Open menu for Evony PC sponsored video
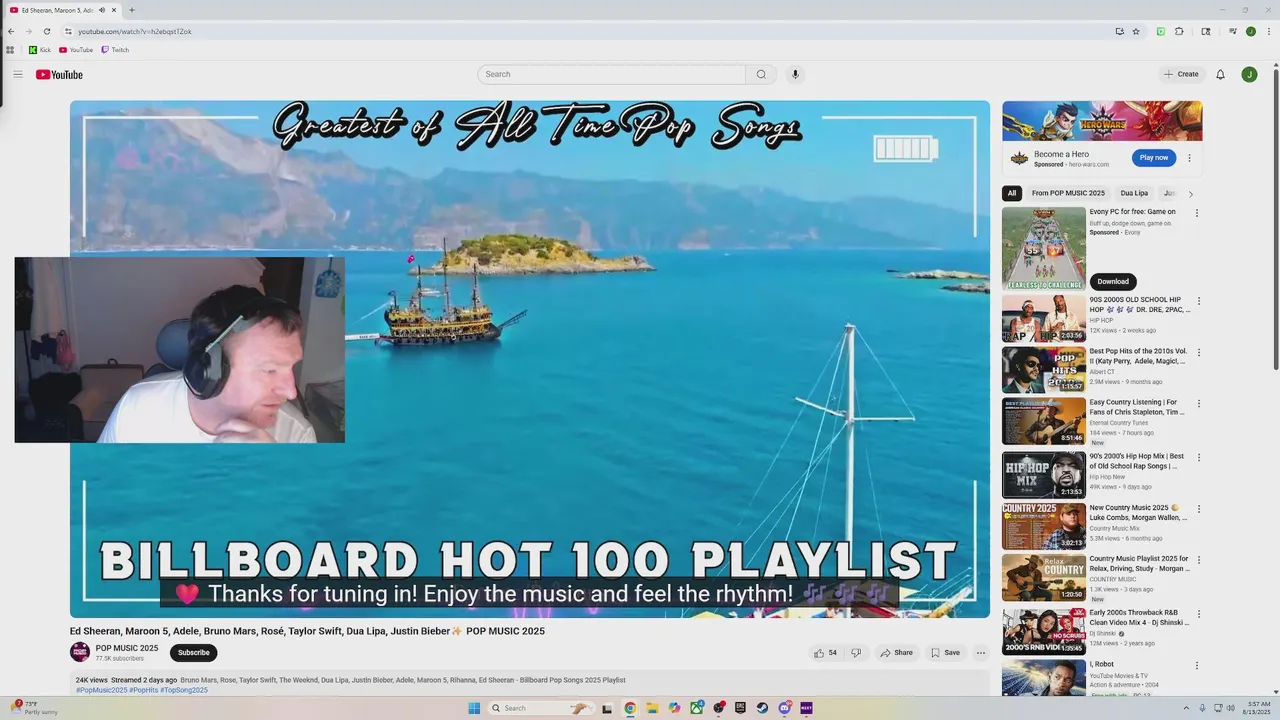The height and width of the screenshot is (720, 1280). click(x=1196, y=213)
